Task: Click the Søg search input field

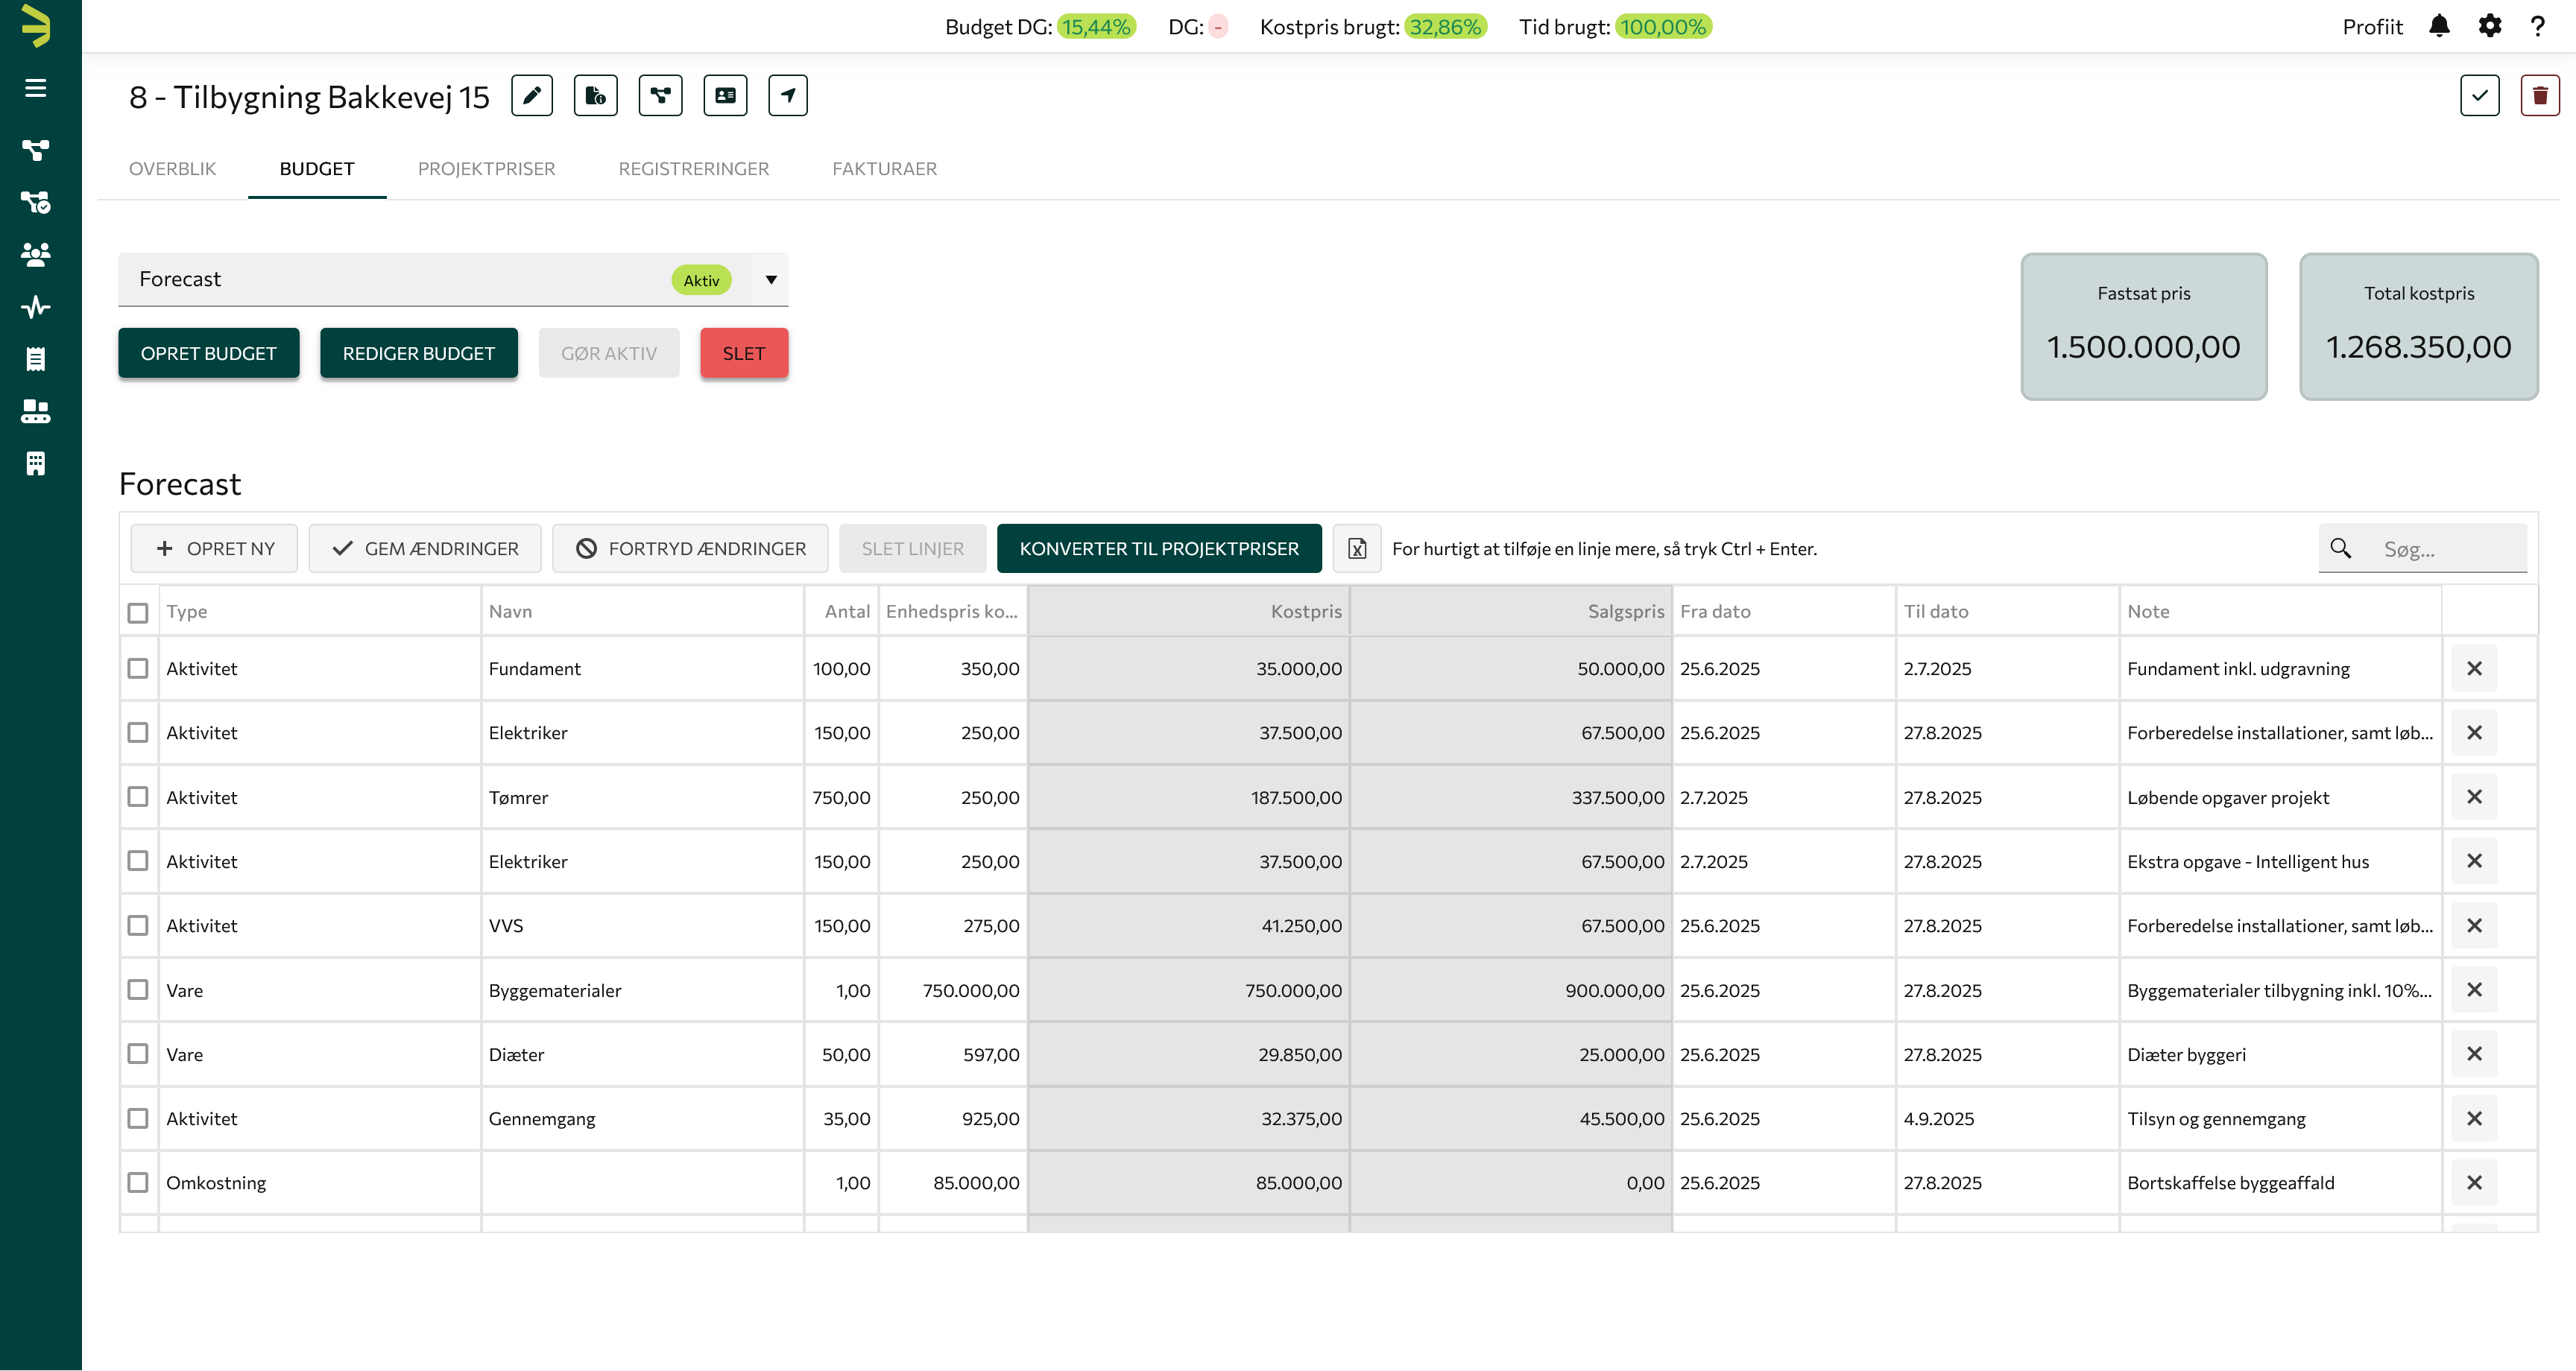Action: (x=2445, y=549)
